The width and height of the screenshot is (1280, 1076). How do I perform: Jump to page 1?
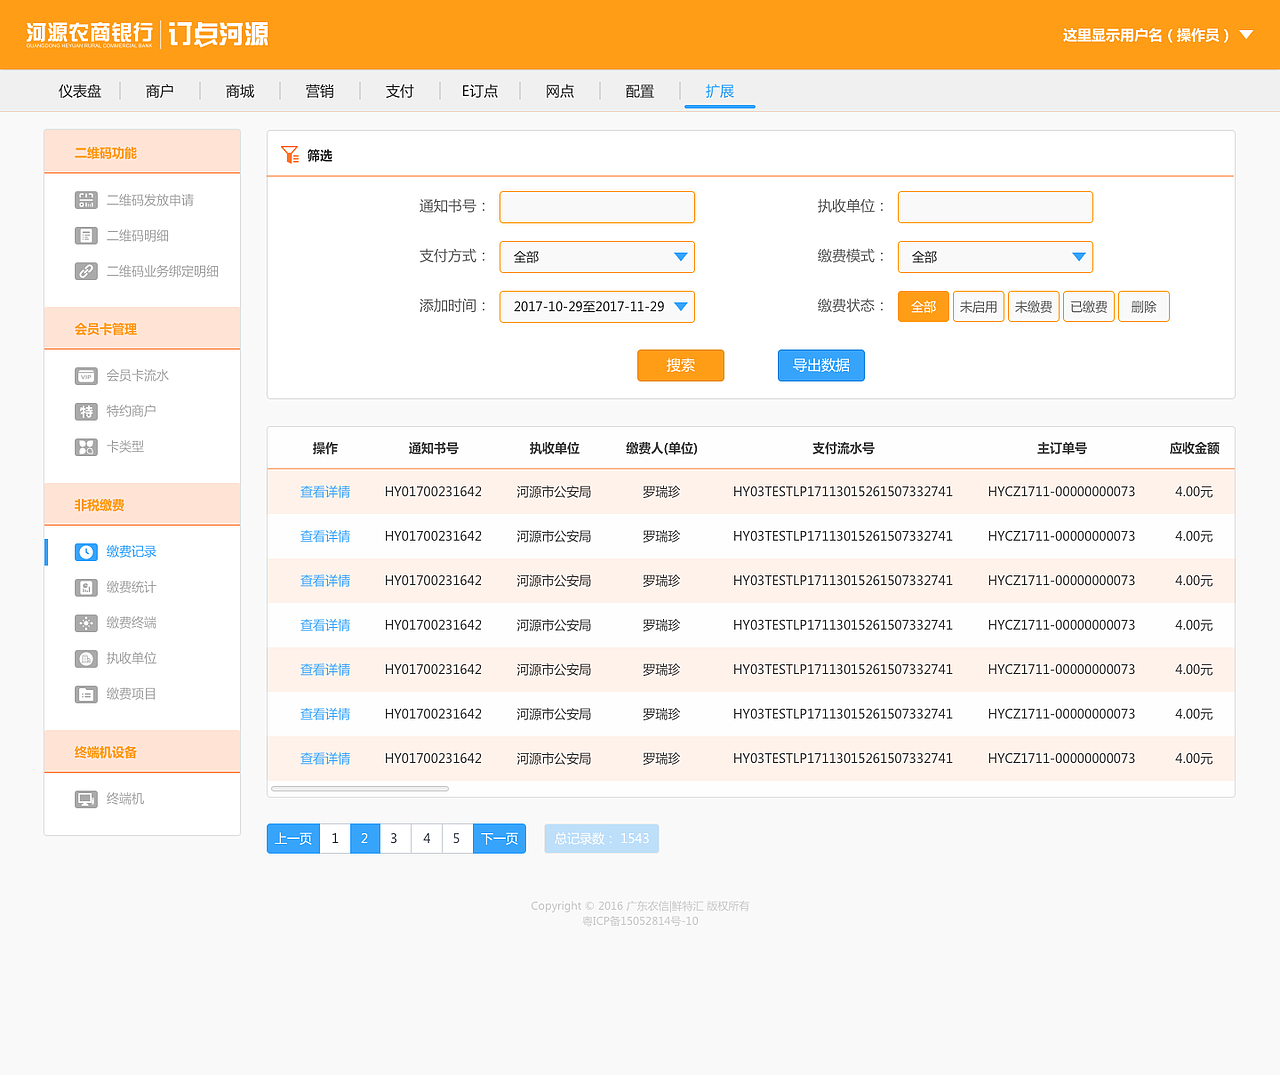(335, 839)
